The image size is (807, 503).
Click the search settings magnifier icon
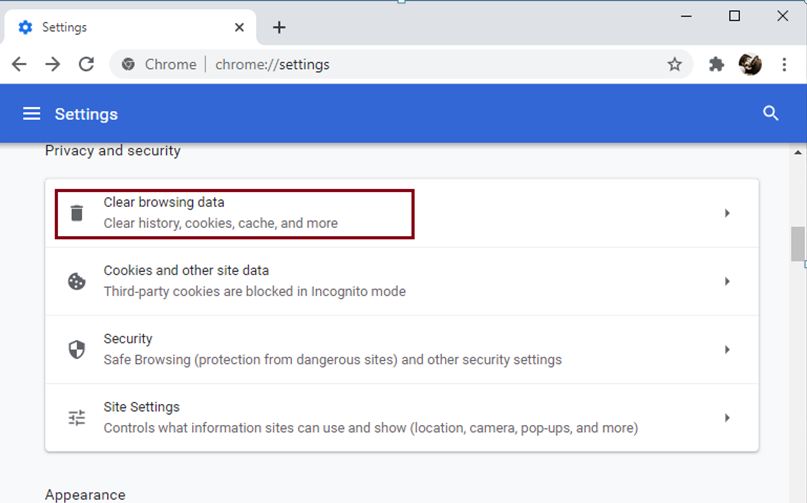(770, 113)
